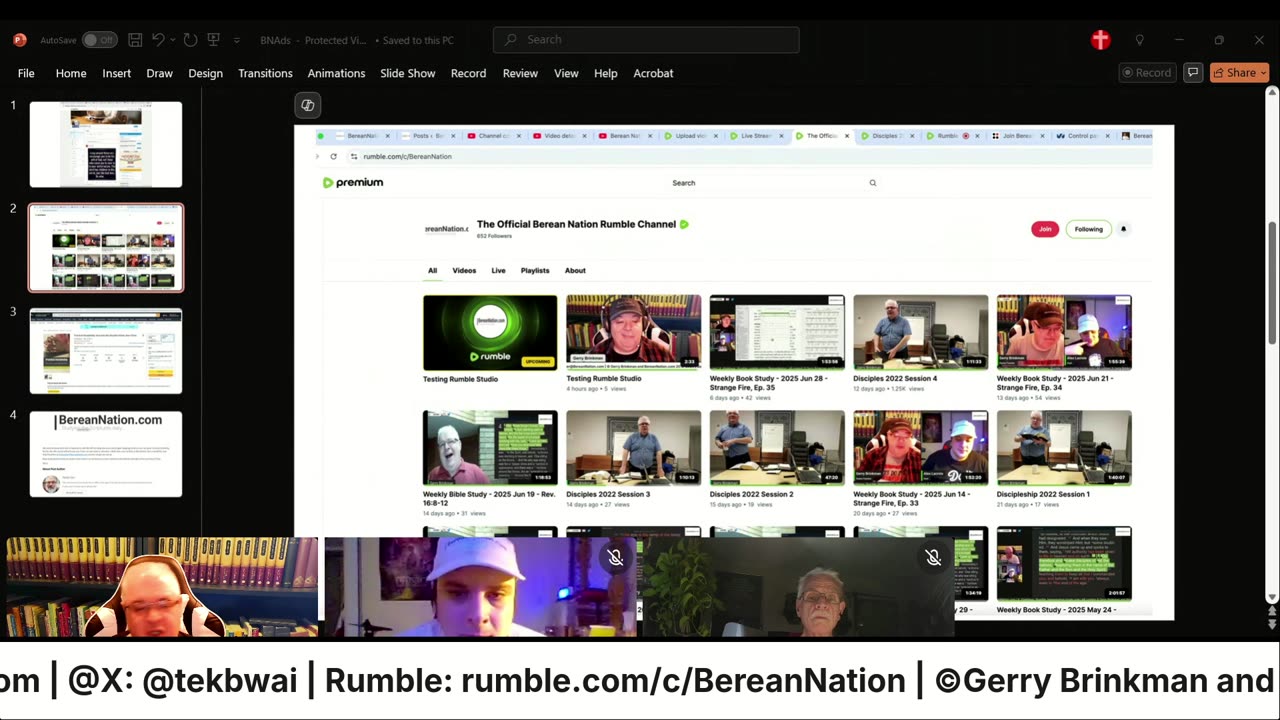Click the lightbulb icon in title bar
The height and width of the screenshot is (720, 1280).
click(1139, 40)
